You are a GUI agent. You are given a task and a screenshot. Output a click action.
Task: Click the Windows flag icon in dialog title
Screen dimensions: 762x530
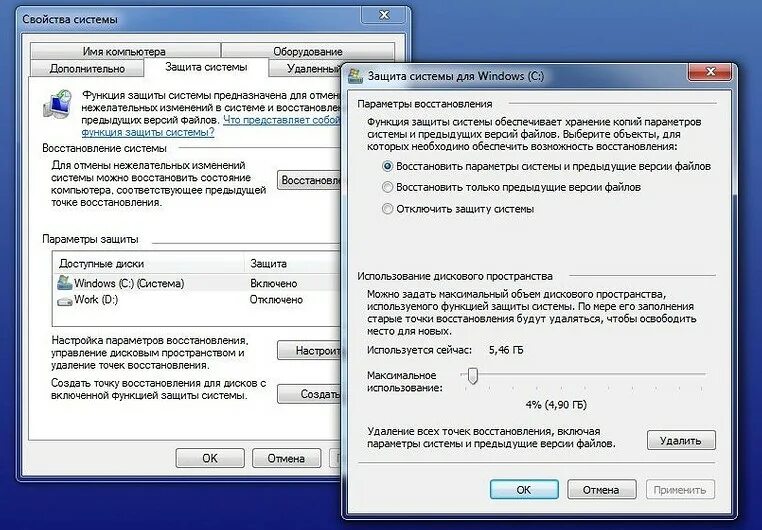356,76
